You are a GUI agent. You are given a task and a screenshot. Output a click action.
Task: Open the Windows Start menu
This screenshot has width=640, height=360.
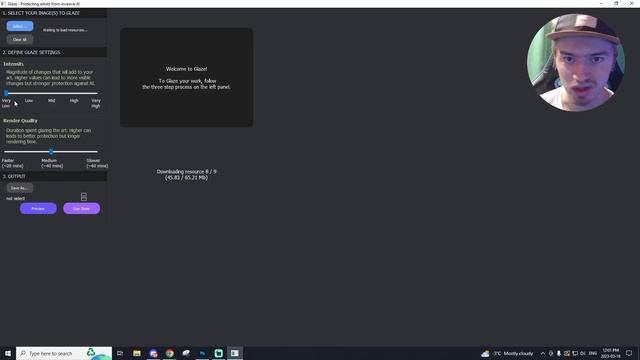(8, 353)
